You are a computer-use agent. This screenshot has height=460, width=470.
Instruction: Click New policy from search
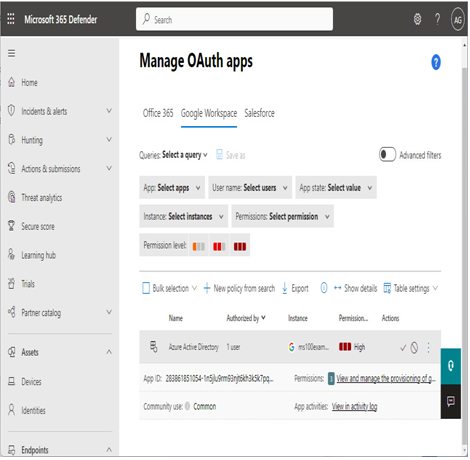[239, 288]
